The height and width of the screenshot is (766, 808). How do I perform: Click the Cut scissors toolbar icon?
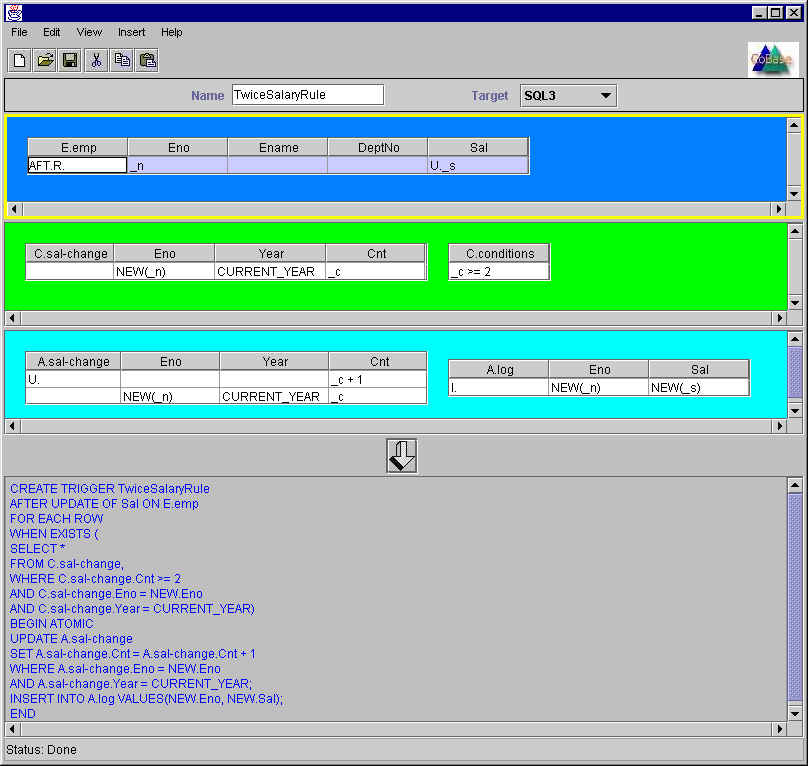[96, 61]
